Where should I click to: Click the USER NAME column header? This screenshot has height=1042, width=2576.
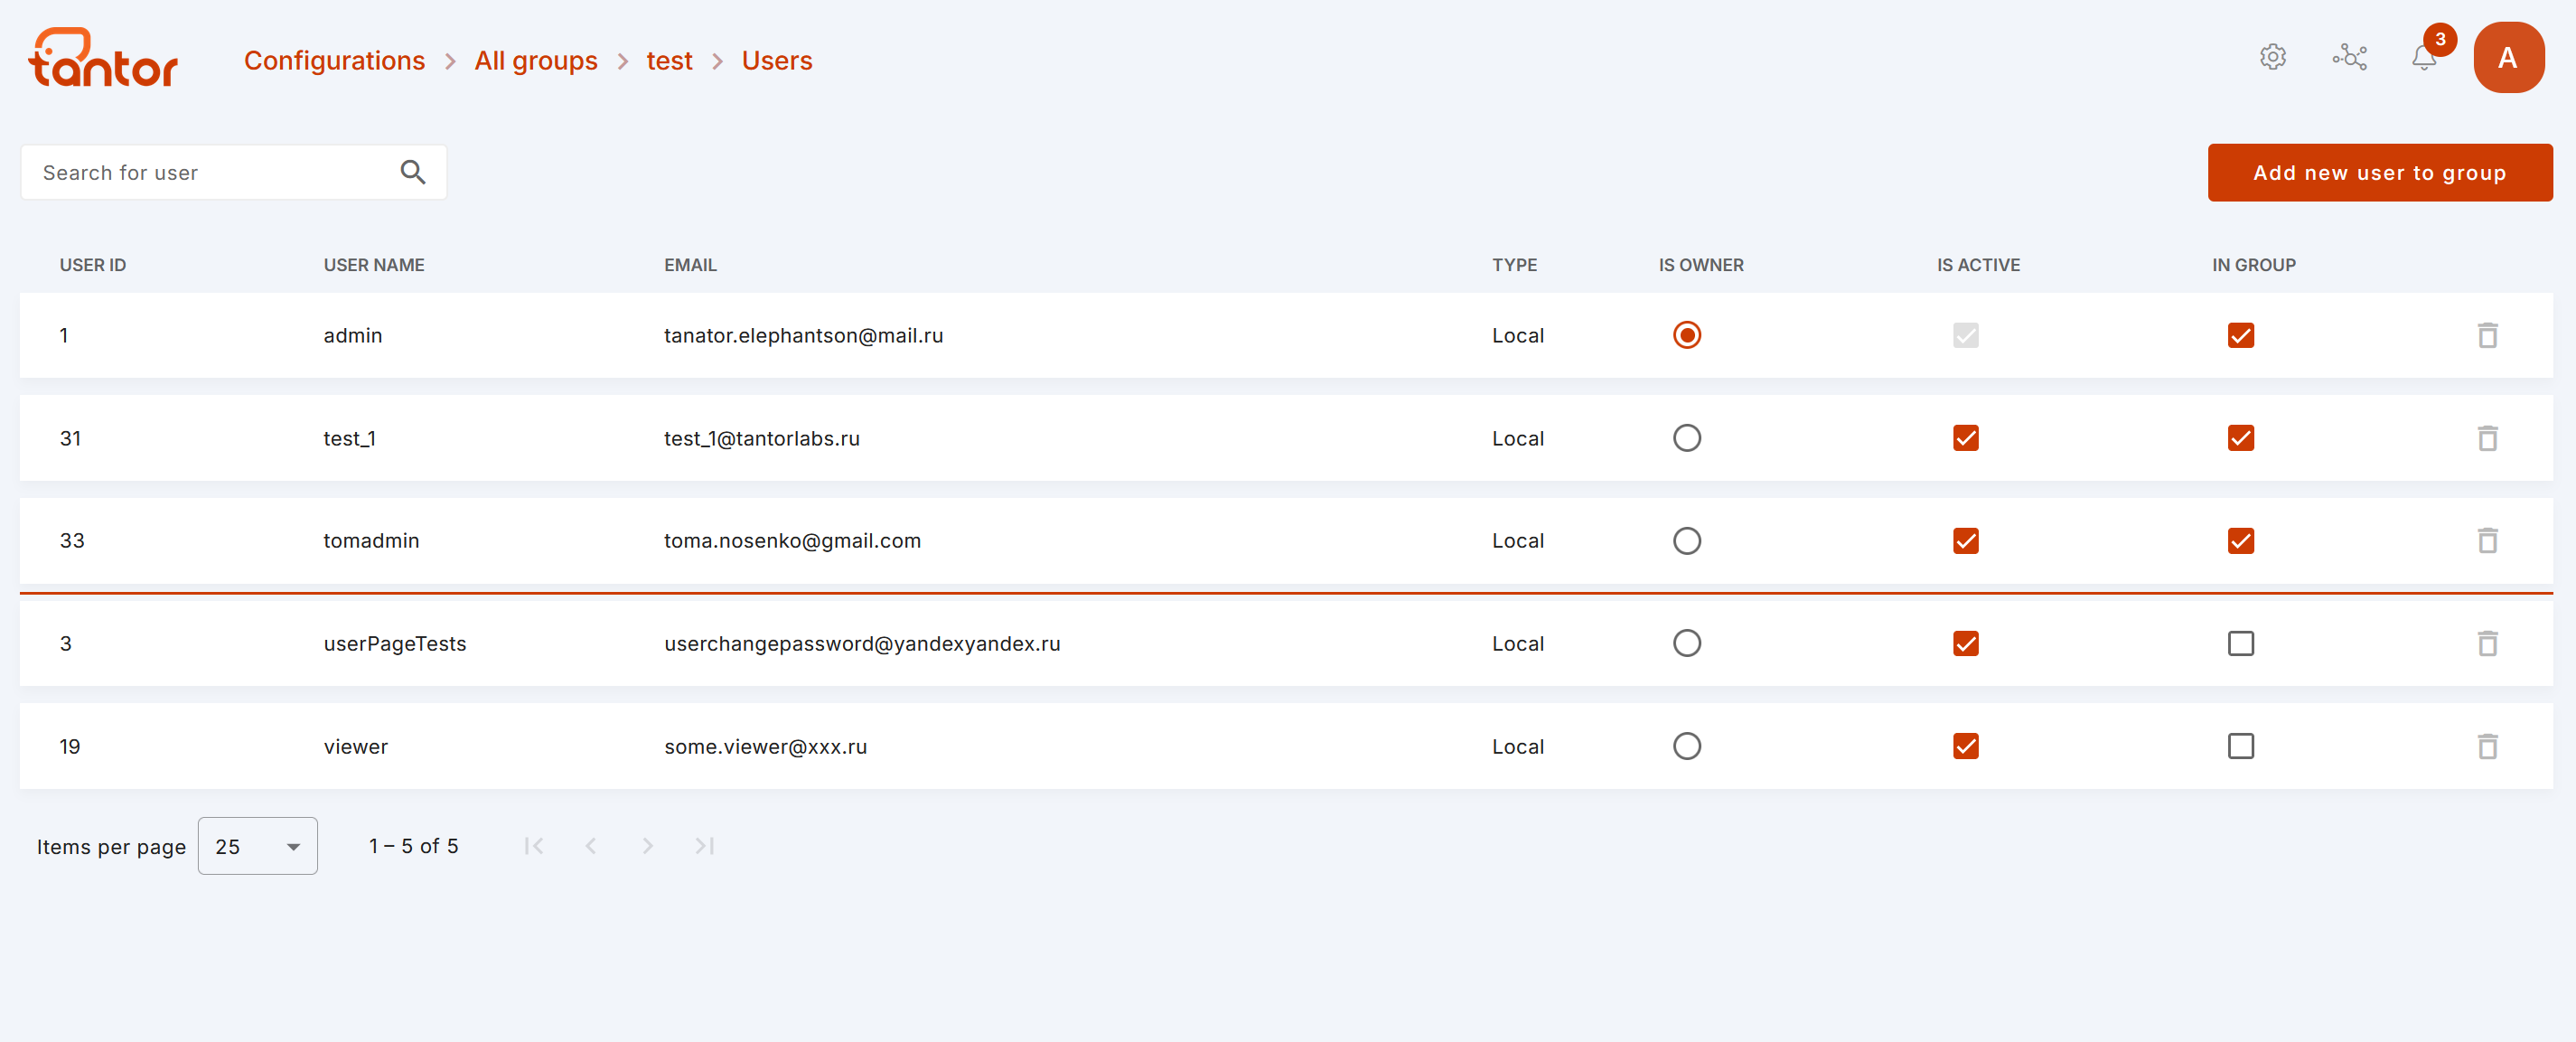click(x=374, y=265)
